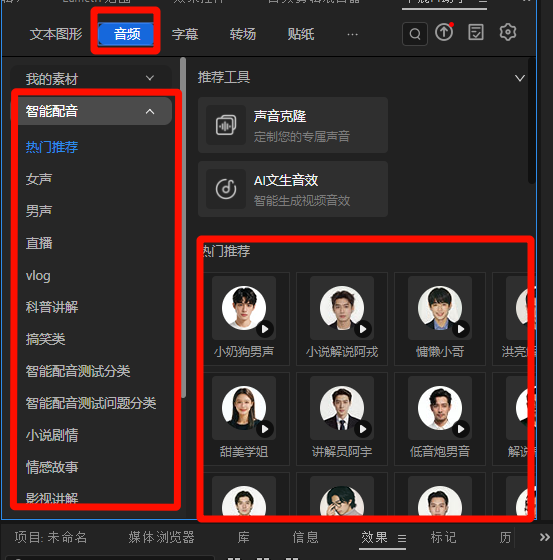Play preview of 小说解说阿戎 voice

[363, 329]
